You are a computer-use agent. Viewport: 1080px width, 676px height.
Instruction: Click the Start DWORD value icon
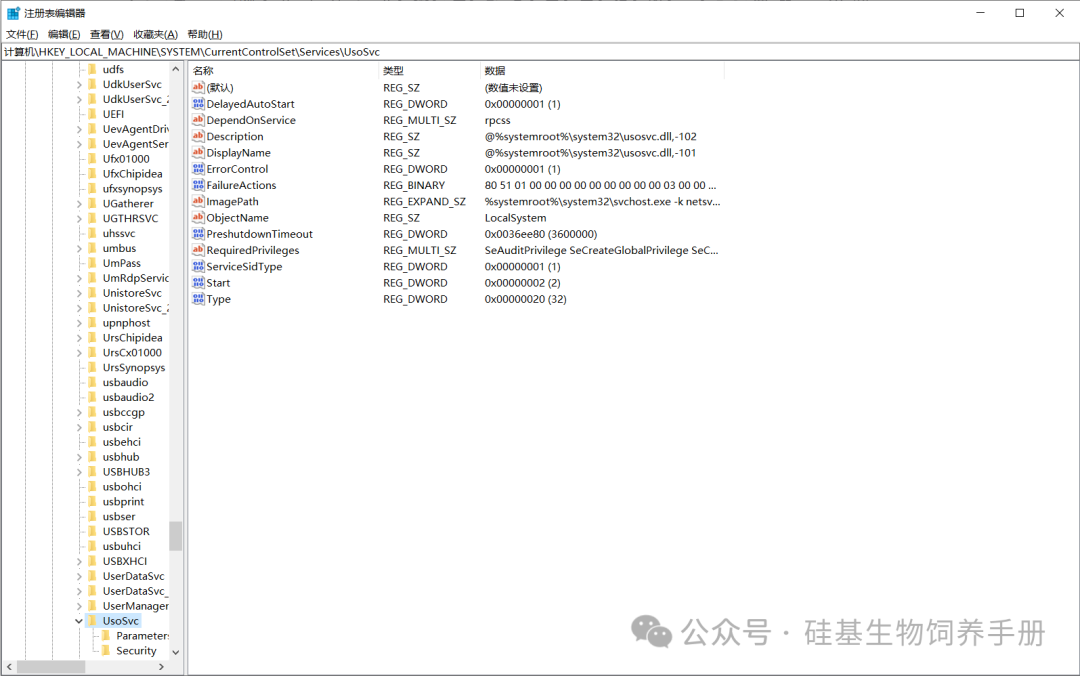(198, 283)
